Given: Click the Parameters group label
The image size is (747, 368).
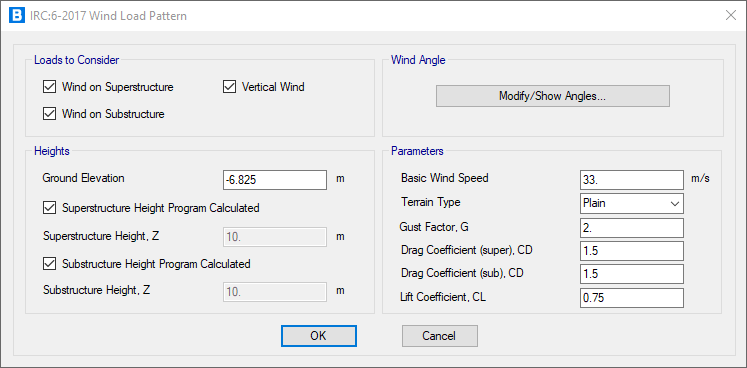Looking at the screenshot, I should 417,151.
